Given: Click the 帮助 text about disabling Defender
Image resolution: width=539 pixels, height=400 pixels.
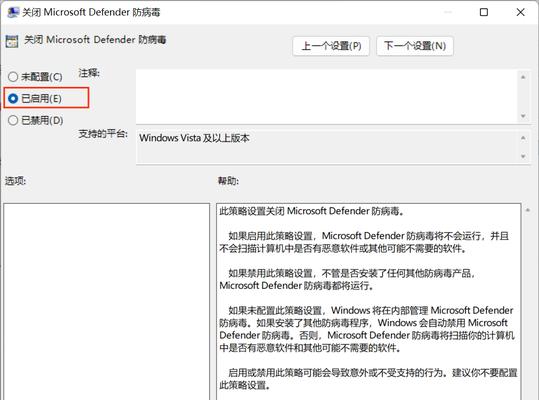Looking at the screenshot, I should (x=348, y=279).
